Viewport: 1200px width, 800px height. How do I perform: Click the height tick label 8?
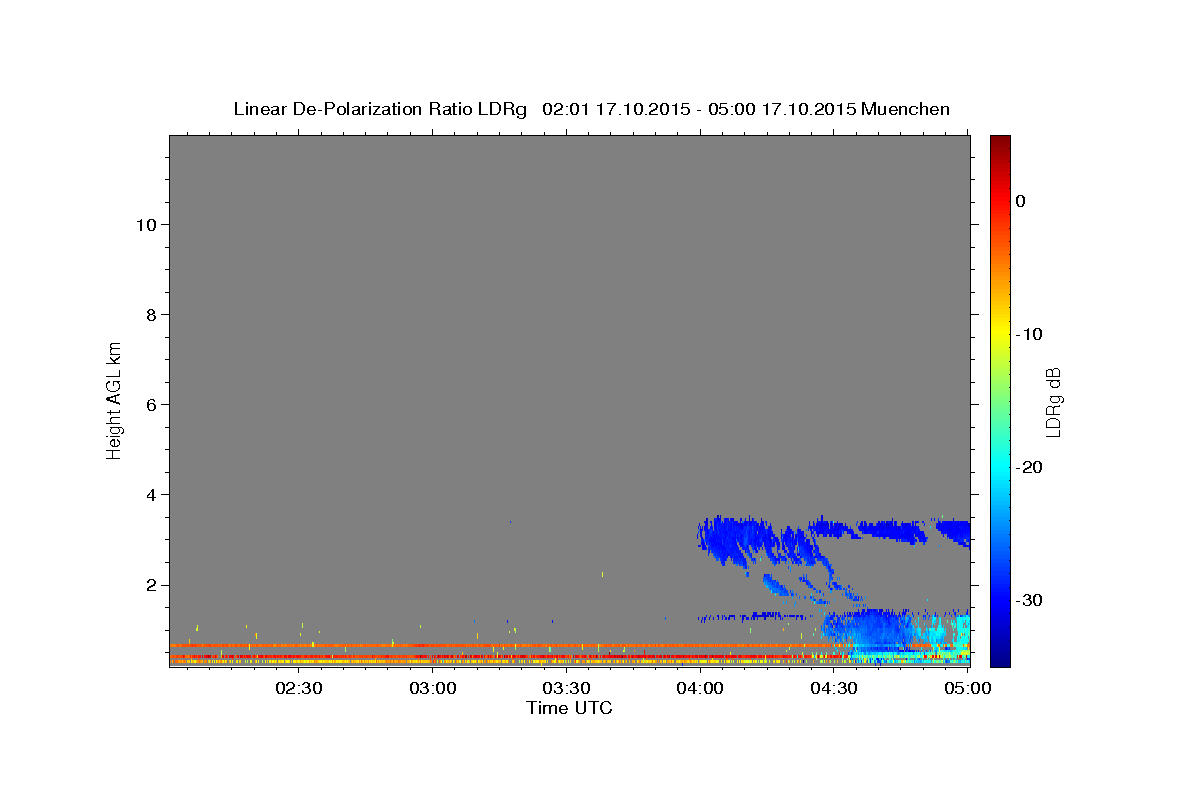point(149,314)
